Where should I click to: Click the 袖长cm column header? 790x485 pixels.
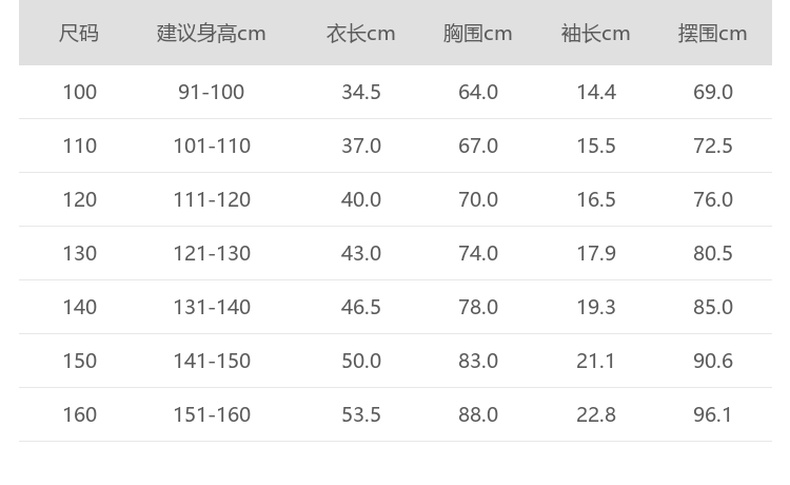click(x=596, y=33)
